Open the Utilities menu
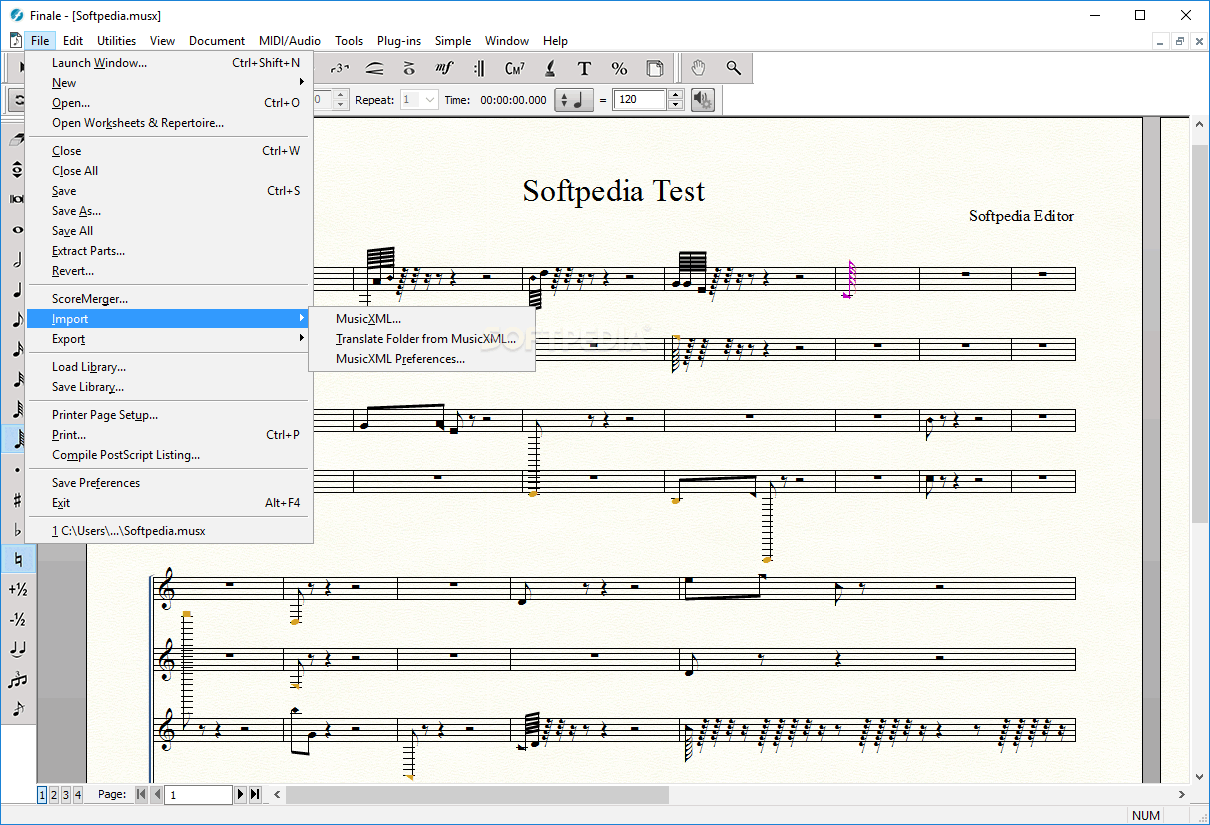This screenshot has width=1210, height=825. pos(116,41)
